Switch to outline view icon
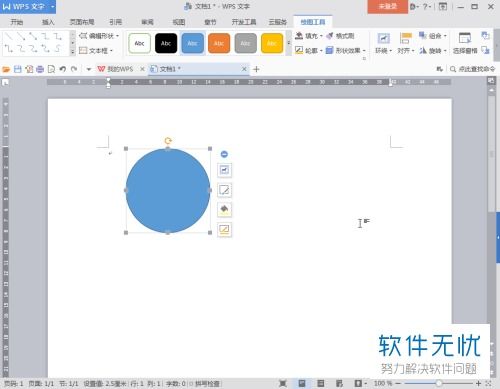 pyautogui.click(x=321, y=383)
